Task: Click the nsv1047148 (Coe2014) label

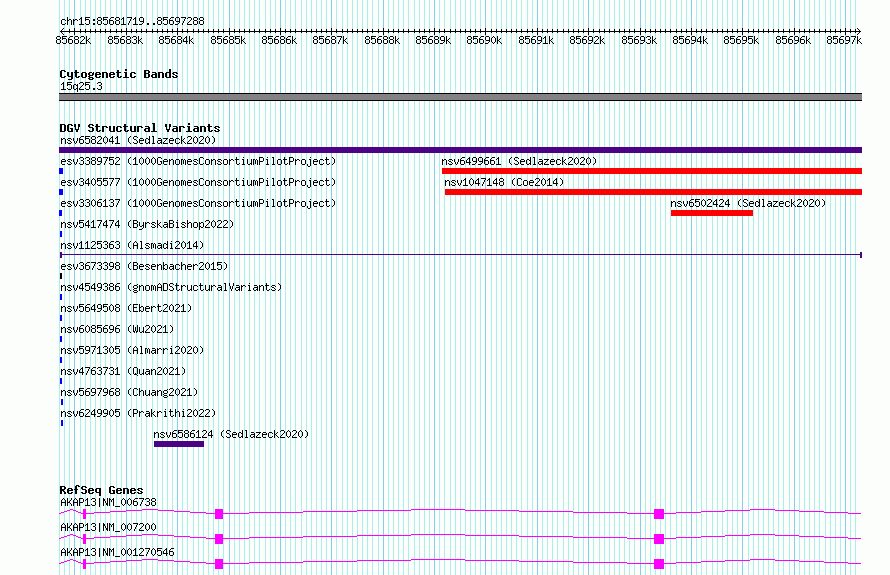Action: pyautogui.click(x=504, y=182)
